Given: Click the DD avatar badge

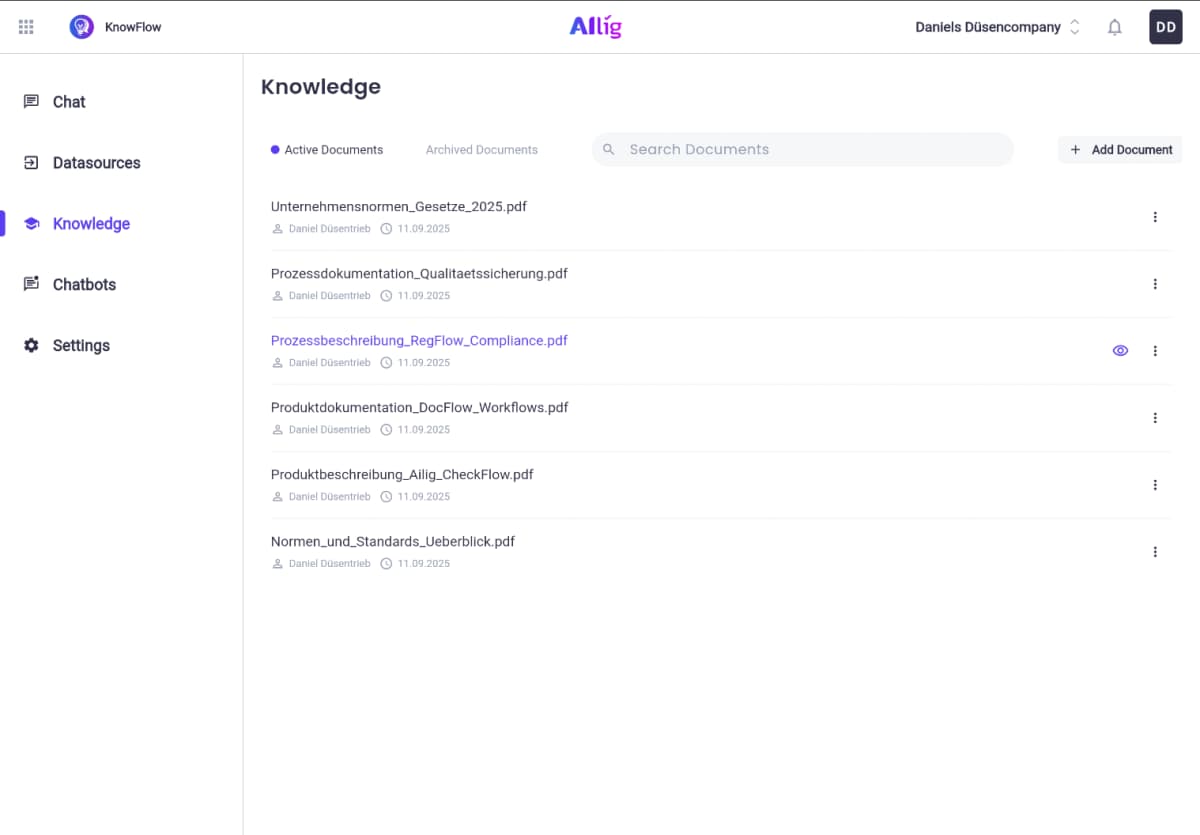Looking at the screenshot, I should pos(1165,27).
